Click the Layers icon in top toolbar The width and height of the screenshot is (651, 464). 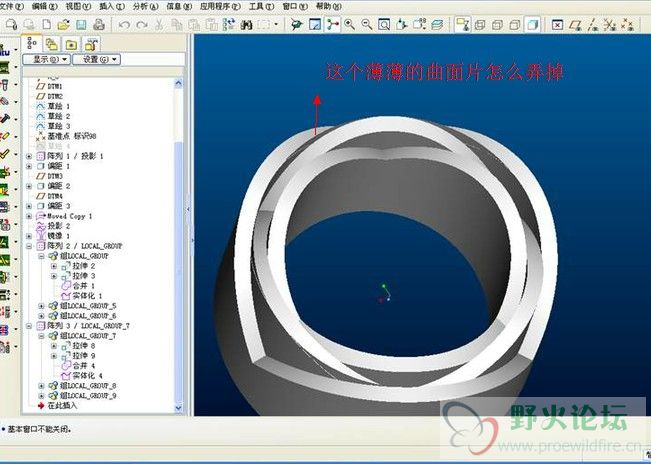click(437, 24)
